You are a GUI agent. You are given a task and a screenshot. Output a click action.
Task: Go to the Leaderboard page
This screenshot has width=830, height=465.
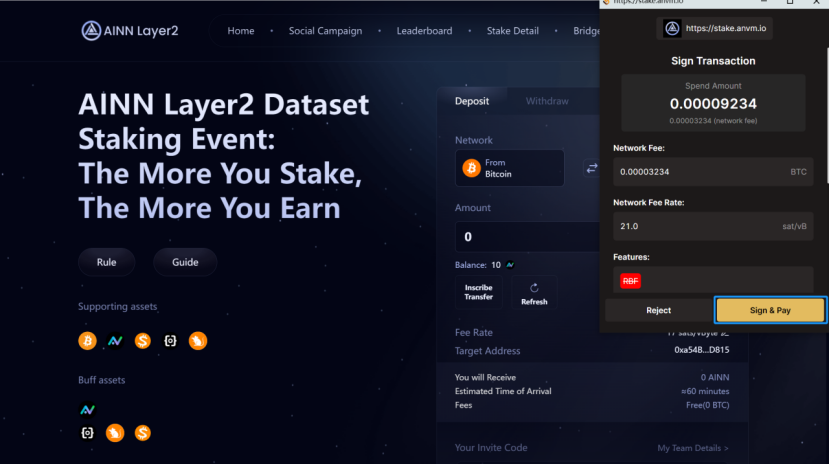pyautogui.click(x=425, y=31)
